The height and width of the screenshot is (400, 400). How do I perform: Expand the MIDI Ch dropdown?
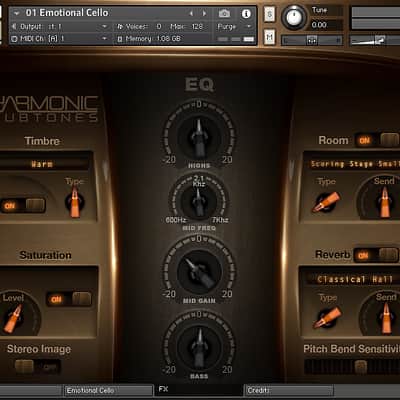(59, 39)
